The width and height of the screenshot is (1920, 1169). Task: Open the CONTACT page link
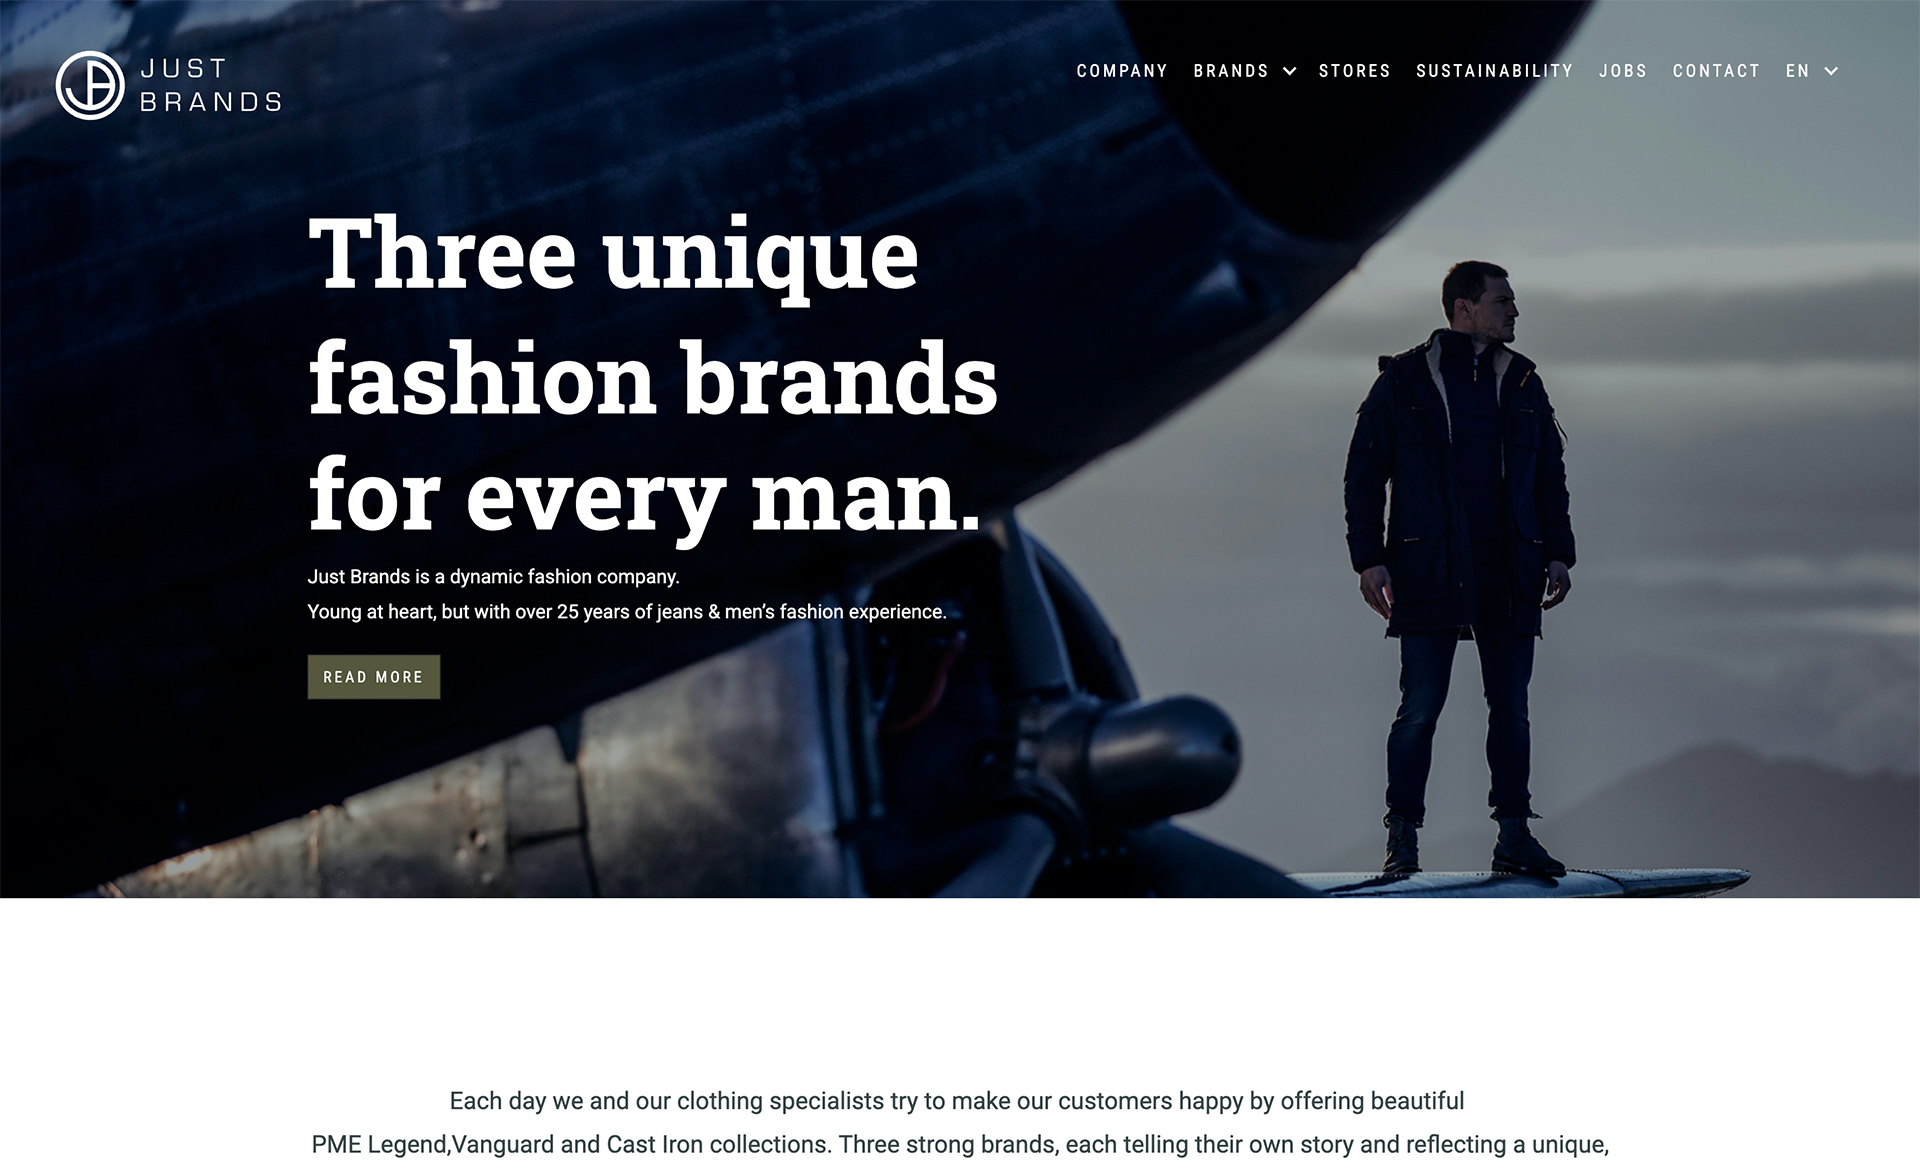point(1716,71)
